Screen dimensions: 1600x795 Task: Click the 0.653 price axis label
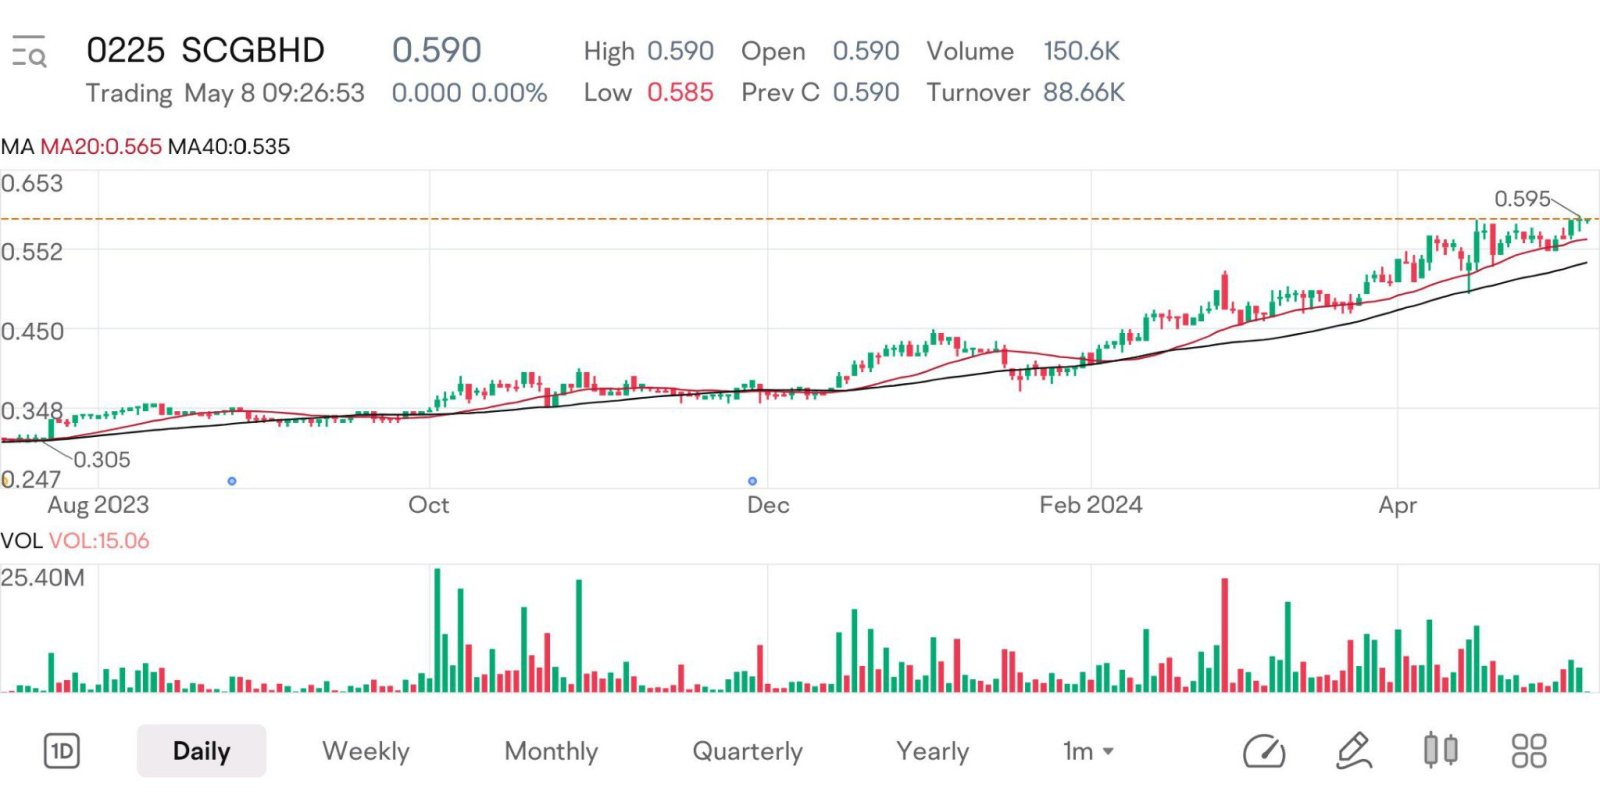click(x=32, y=184)
